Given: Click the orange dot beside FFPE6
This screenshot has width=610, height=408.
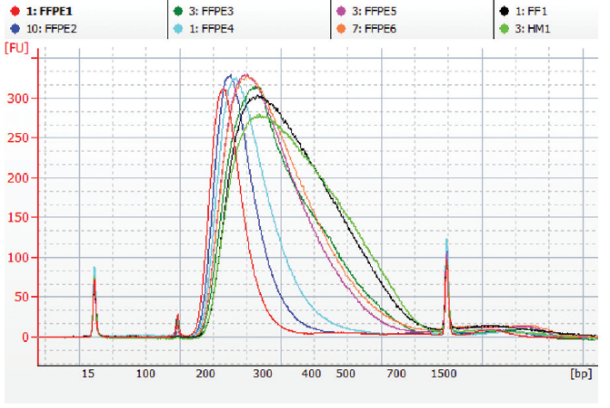Looking at the screenshot, I should 340,28.
